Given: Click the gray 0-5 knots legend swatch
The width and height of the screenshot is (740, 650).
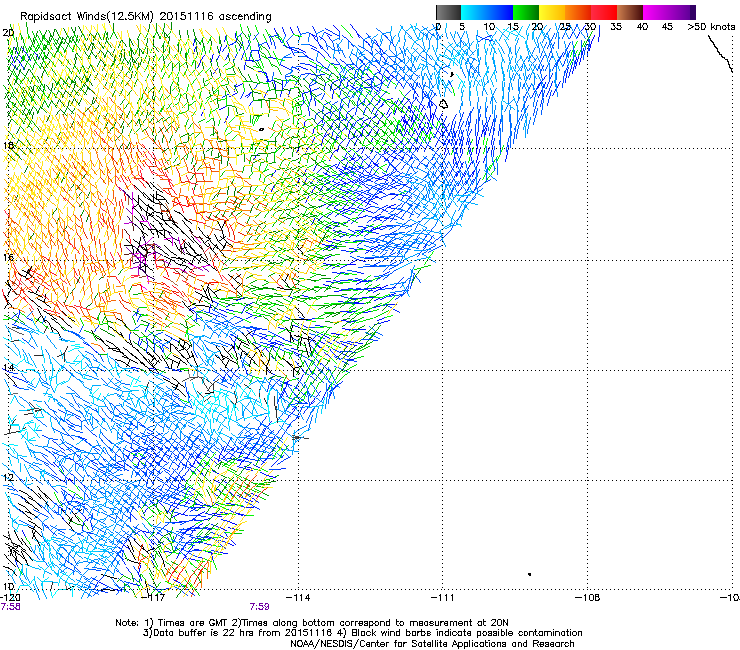Looking at the screenshot, I should (x=448, y=12).
